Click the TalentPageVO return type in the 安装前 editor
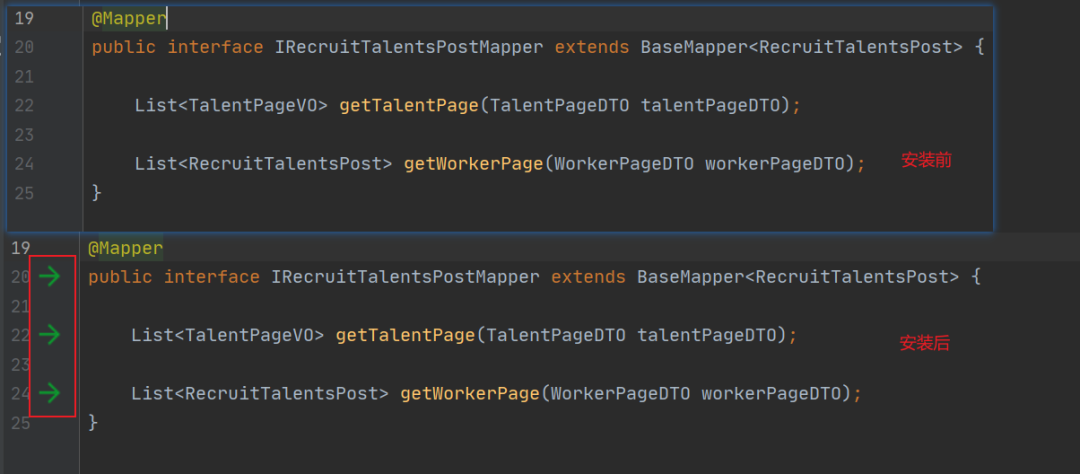This screenshot has height=474, width=1080. pos(253,105)
